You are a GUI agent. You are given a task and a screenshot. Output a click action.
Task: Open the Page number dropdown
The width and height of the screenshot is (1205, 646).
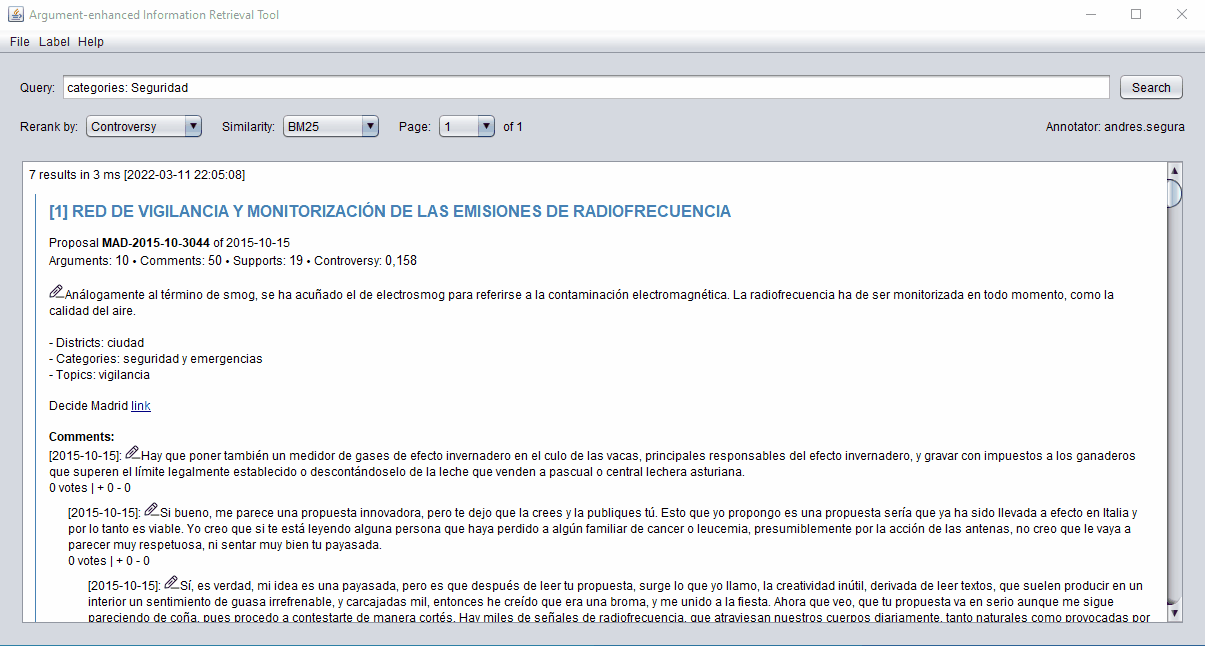tap(468, 126)
